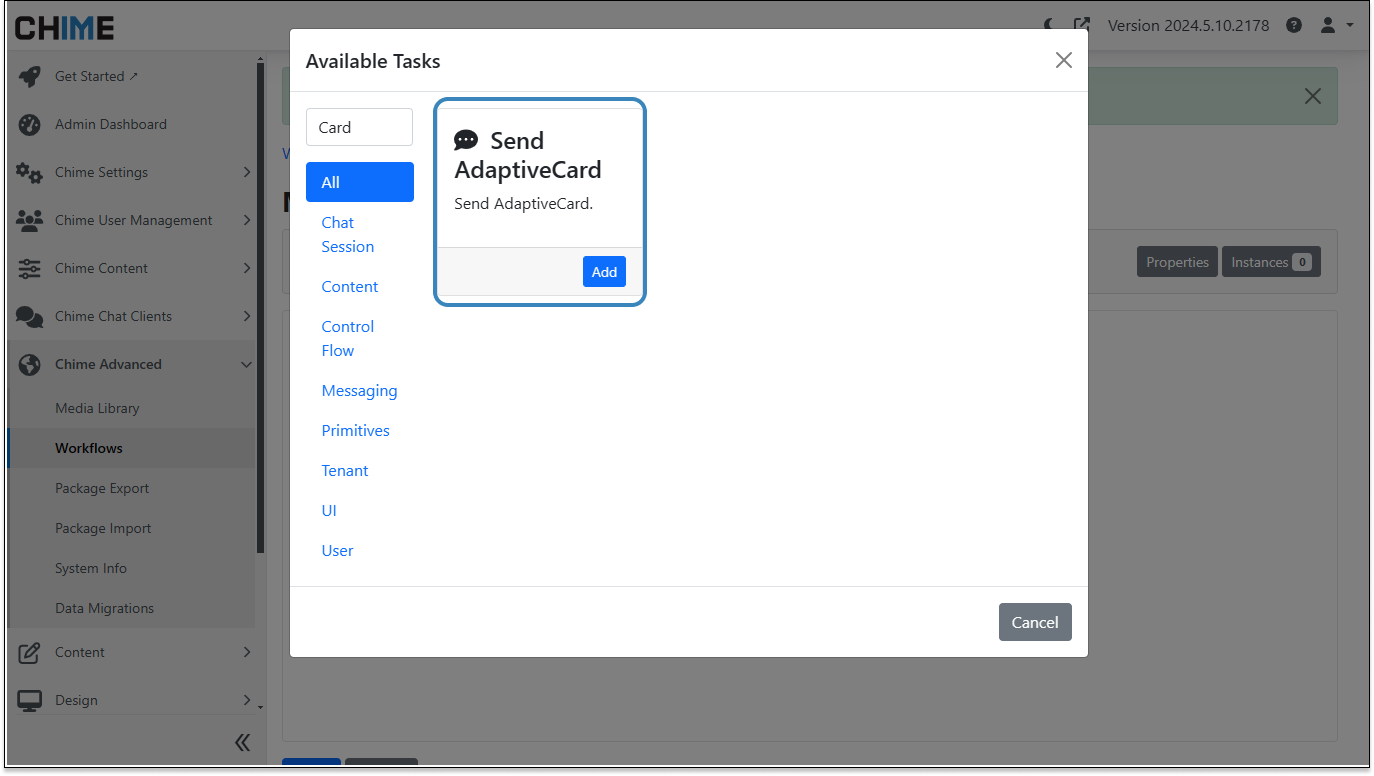Expand the Content menu chevron

(x=247, y=652)
